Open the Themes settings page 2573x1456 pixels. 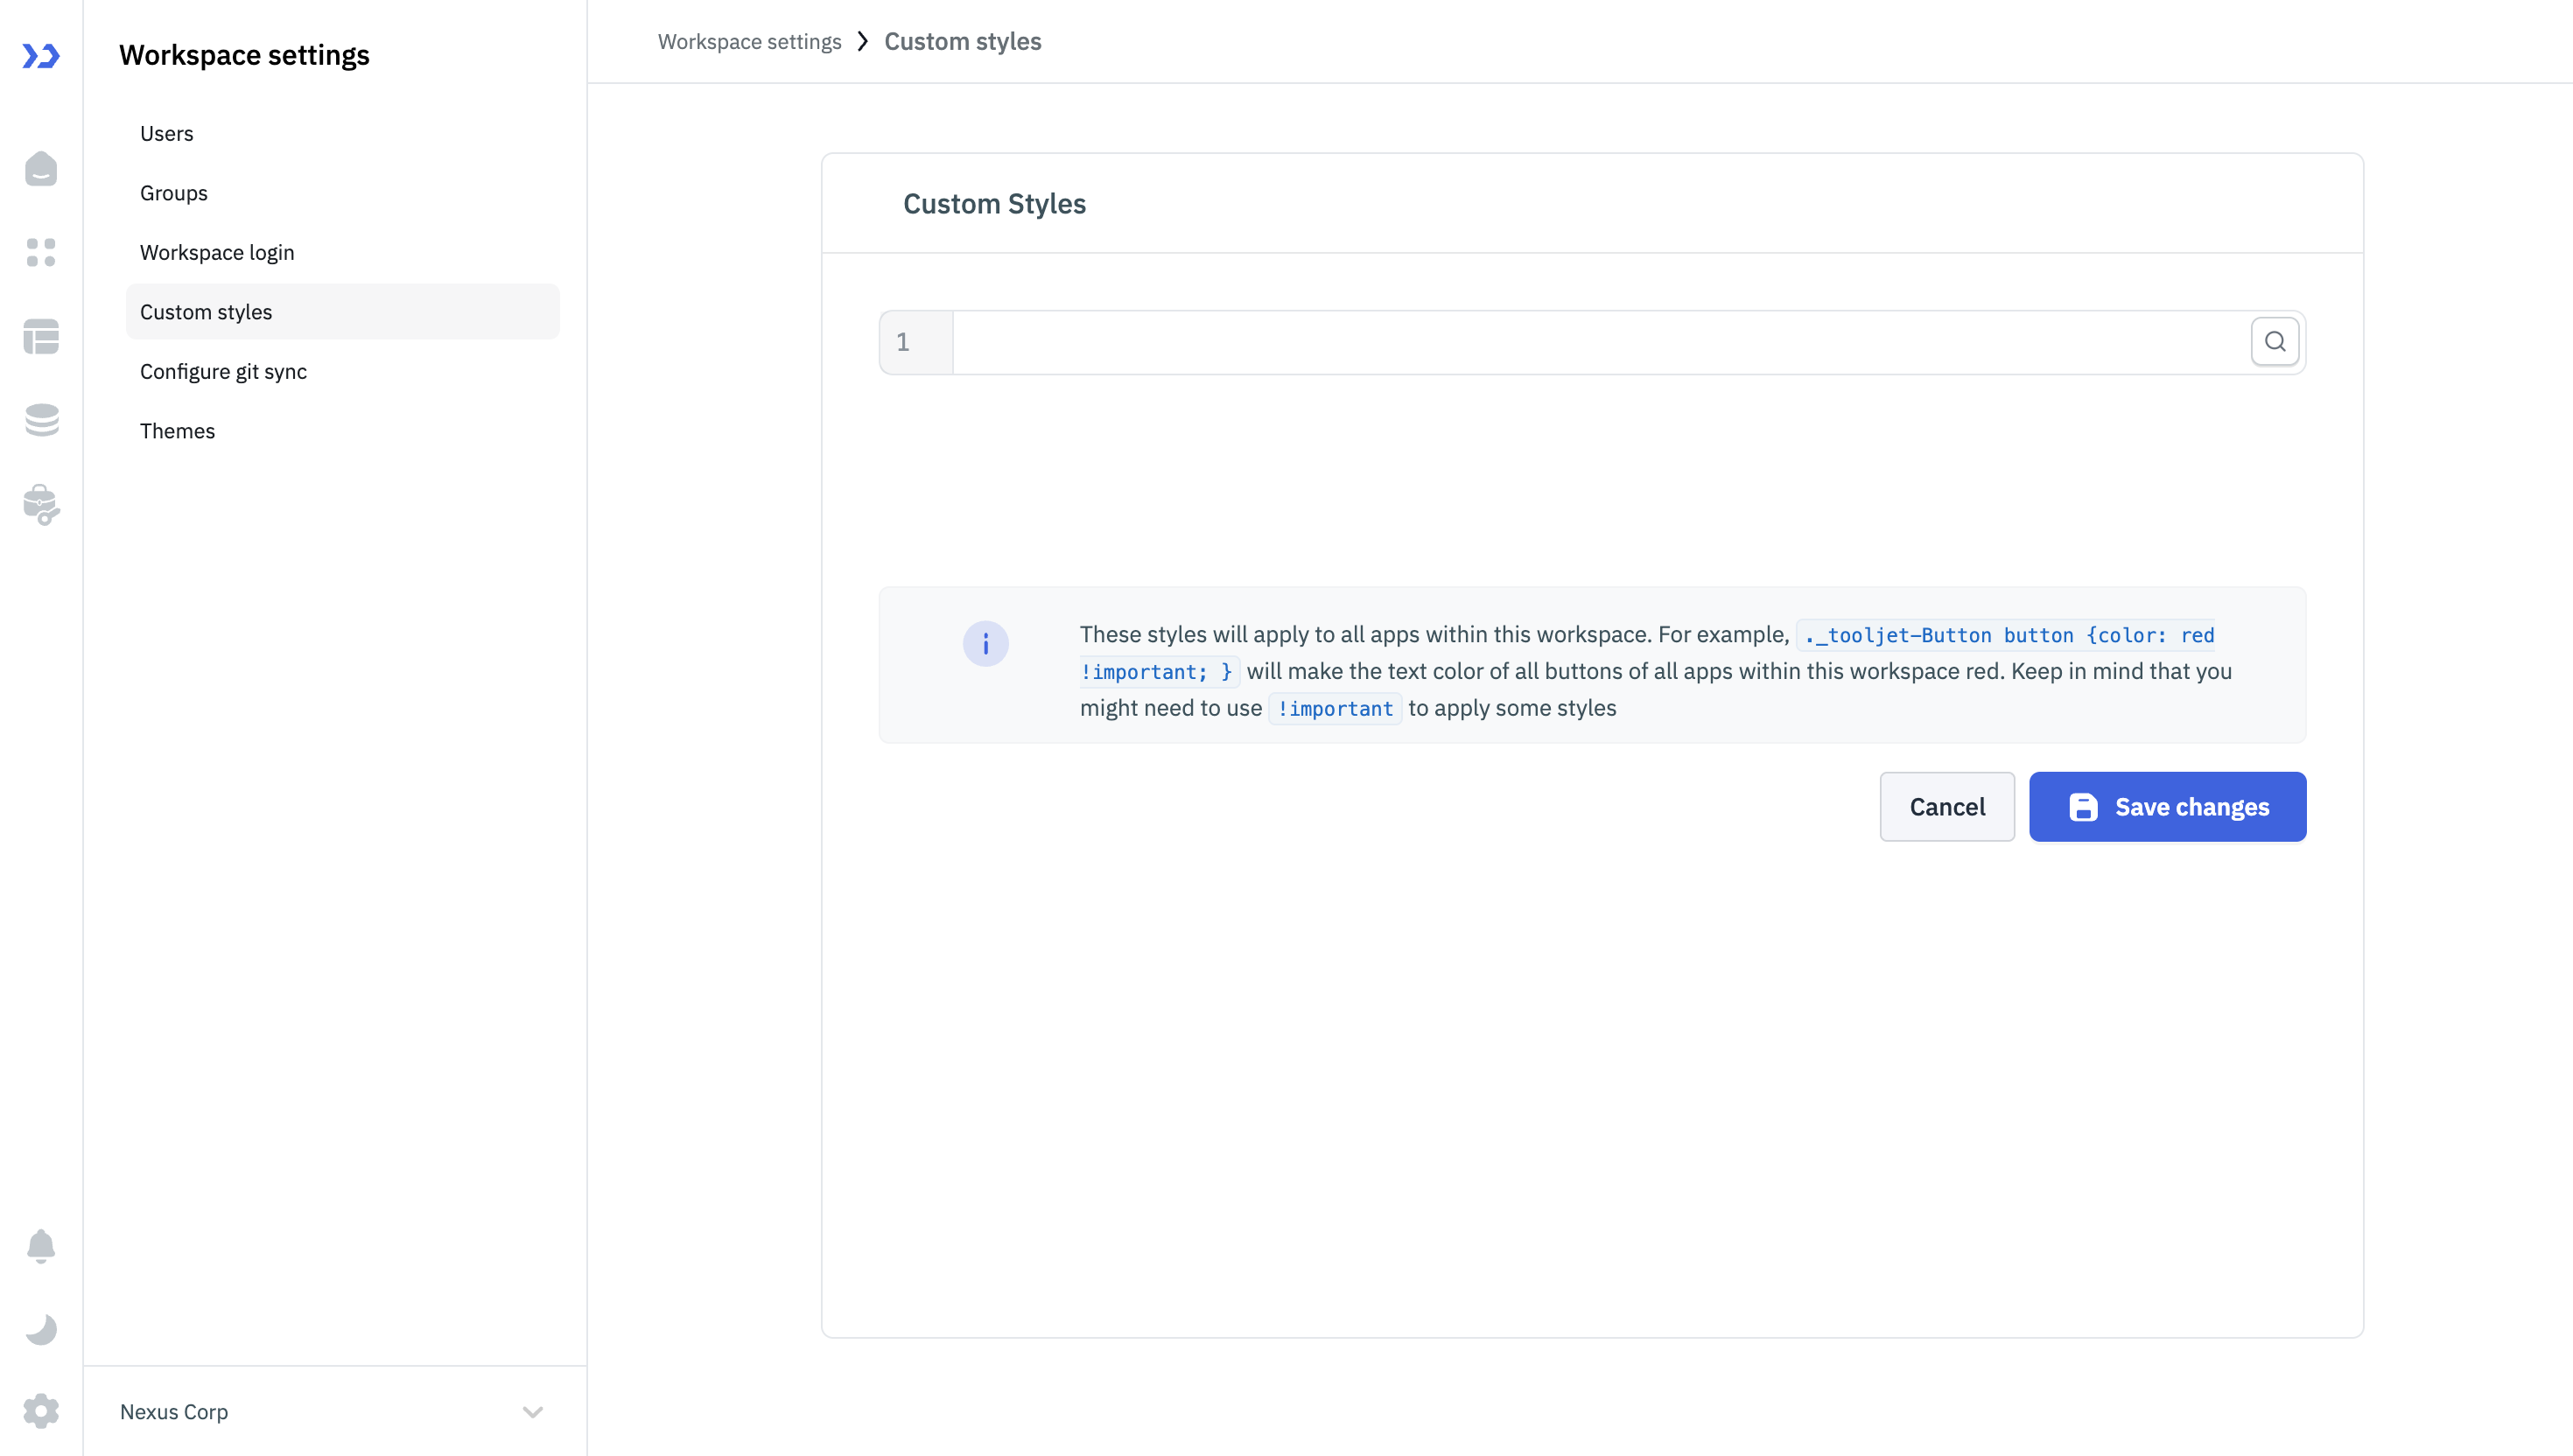click(x=343, y=431)
